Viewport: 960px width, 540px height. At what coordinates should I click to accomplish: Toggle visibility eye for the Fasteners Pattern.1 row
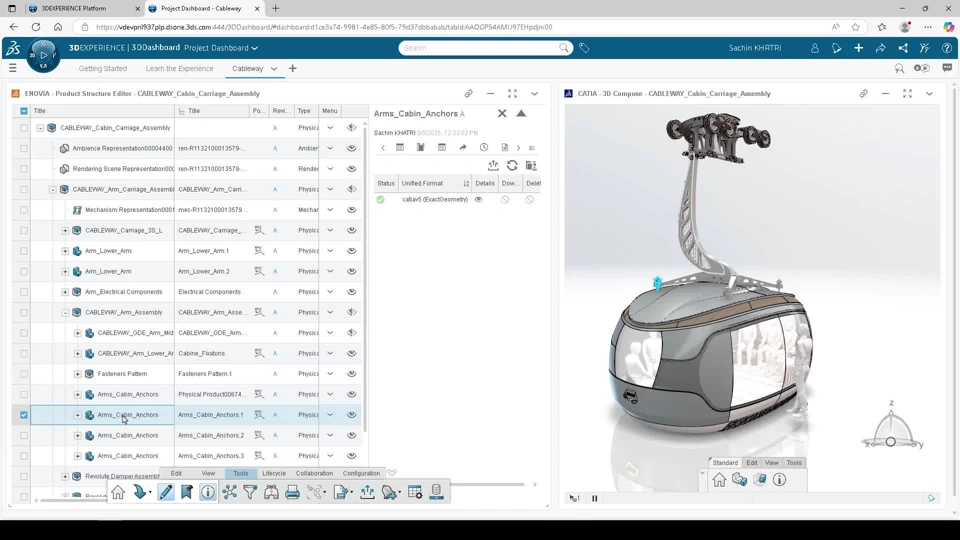351,374
